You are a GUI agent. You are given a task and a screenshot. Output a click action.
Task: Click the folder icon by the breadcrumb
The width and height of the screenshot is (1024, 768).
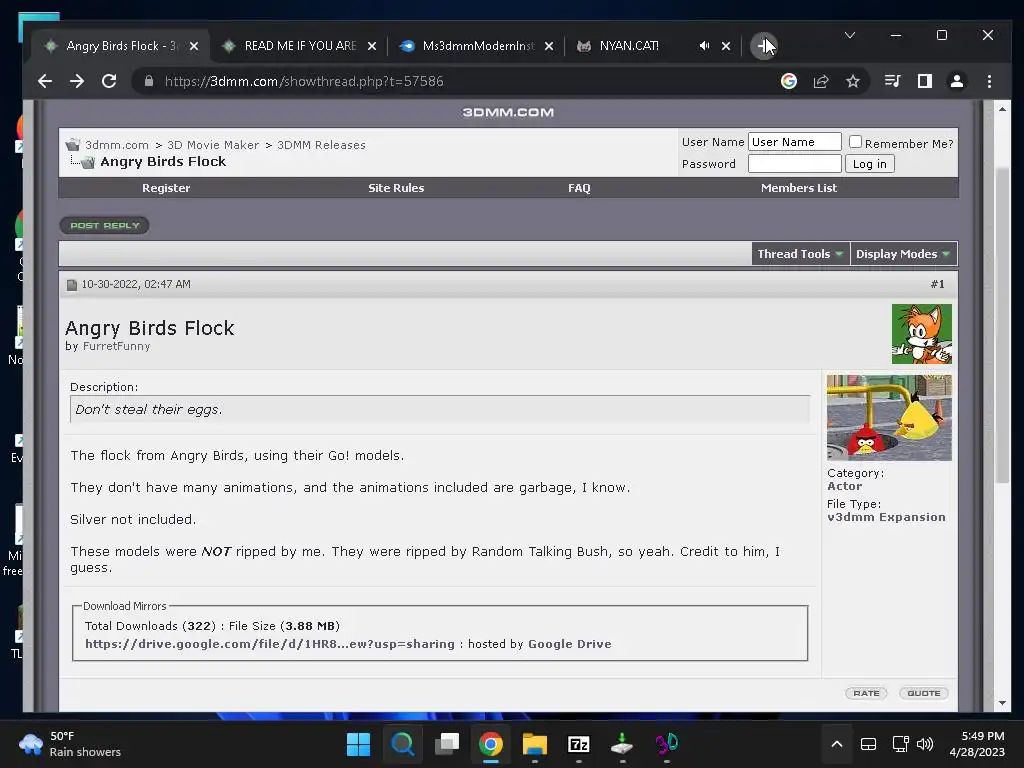72,144
